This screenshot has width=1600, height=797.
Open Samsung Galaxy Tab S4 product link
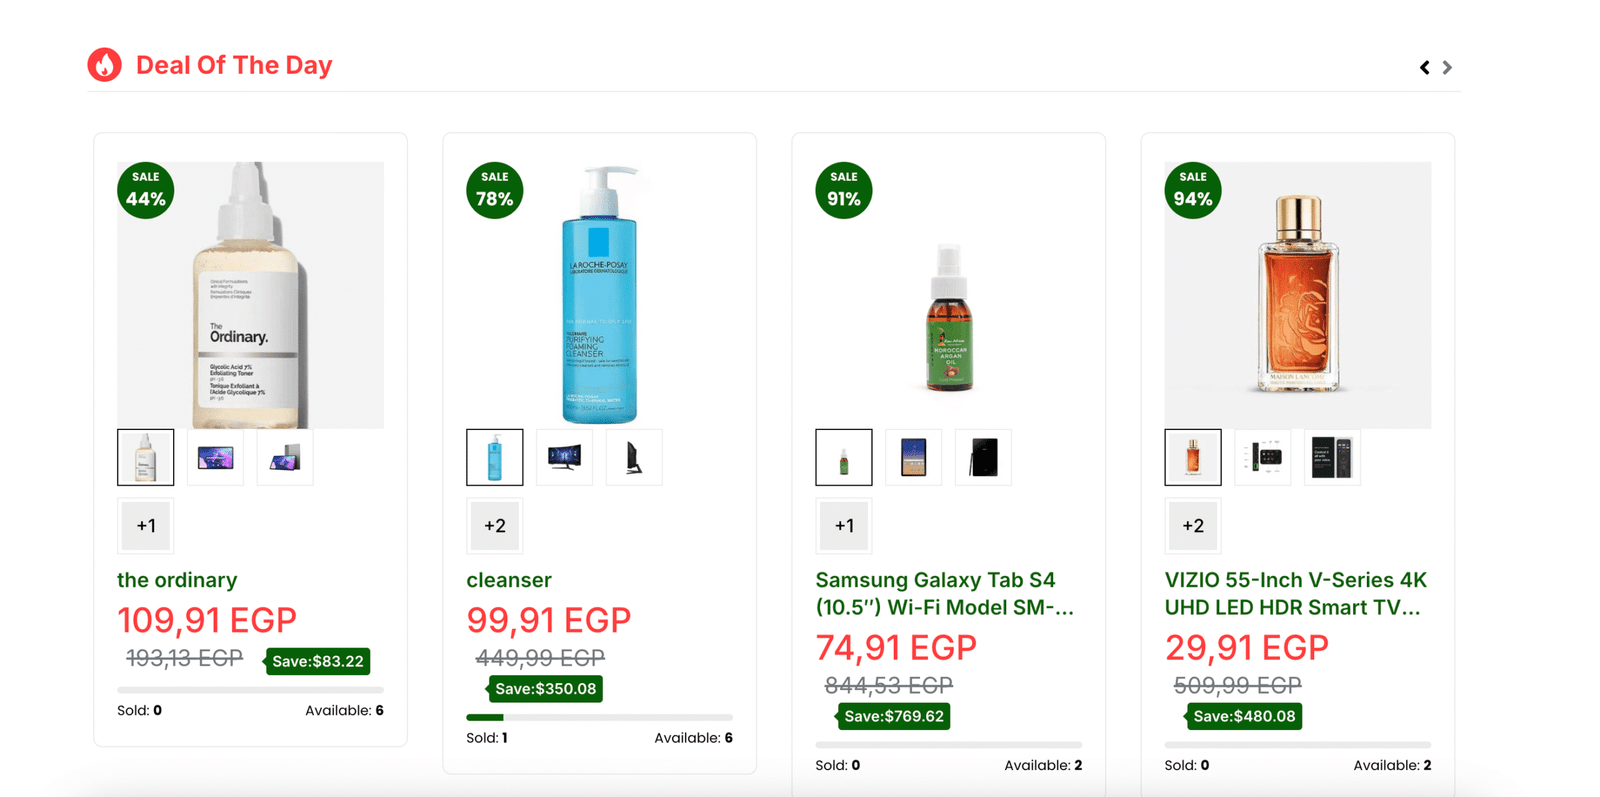point(944,594)
